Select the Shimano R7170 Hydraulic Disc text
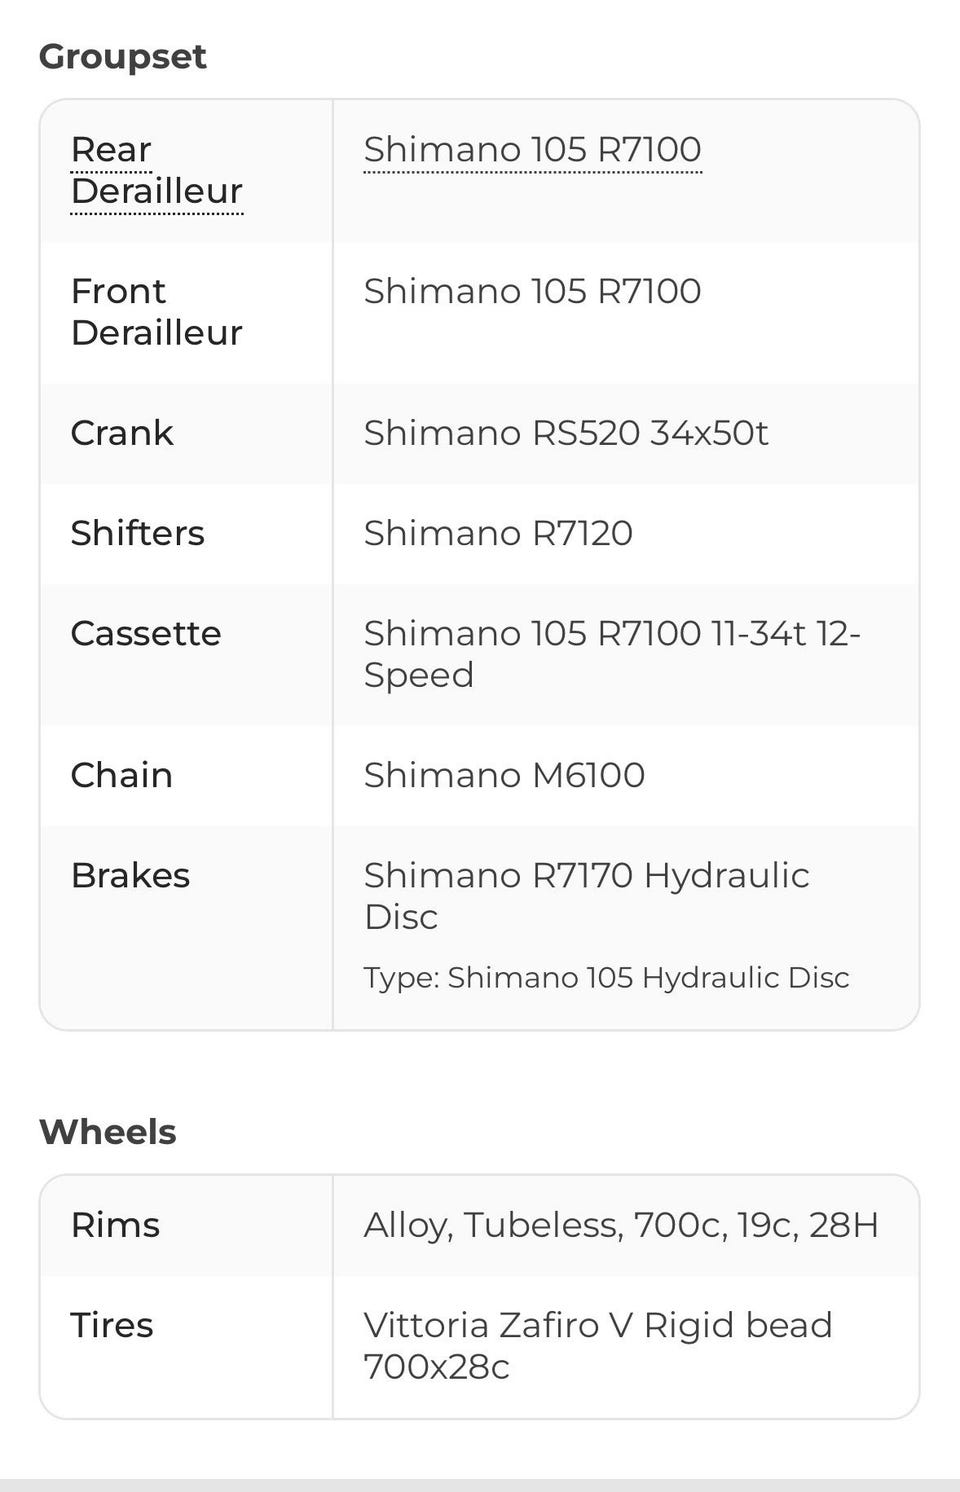This screenshot has width=960, height=1492. pyautogui.click(x=586, y=896)
